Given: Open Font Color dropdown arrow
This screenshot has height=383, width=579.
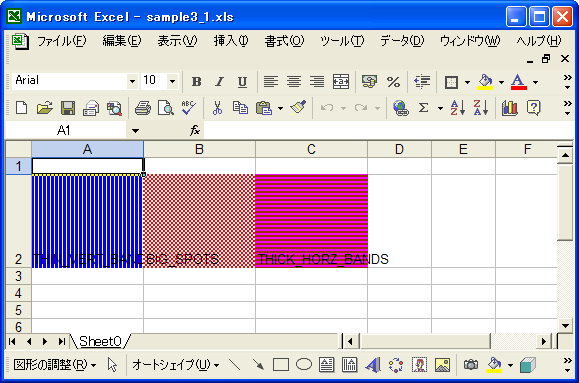Looking at the screenshot, I should click(x=535, y=82).
